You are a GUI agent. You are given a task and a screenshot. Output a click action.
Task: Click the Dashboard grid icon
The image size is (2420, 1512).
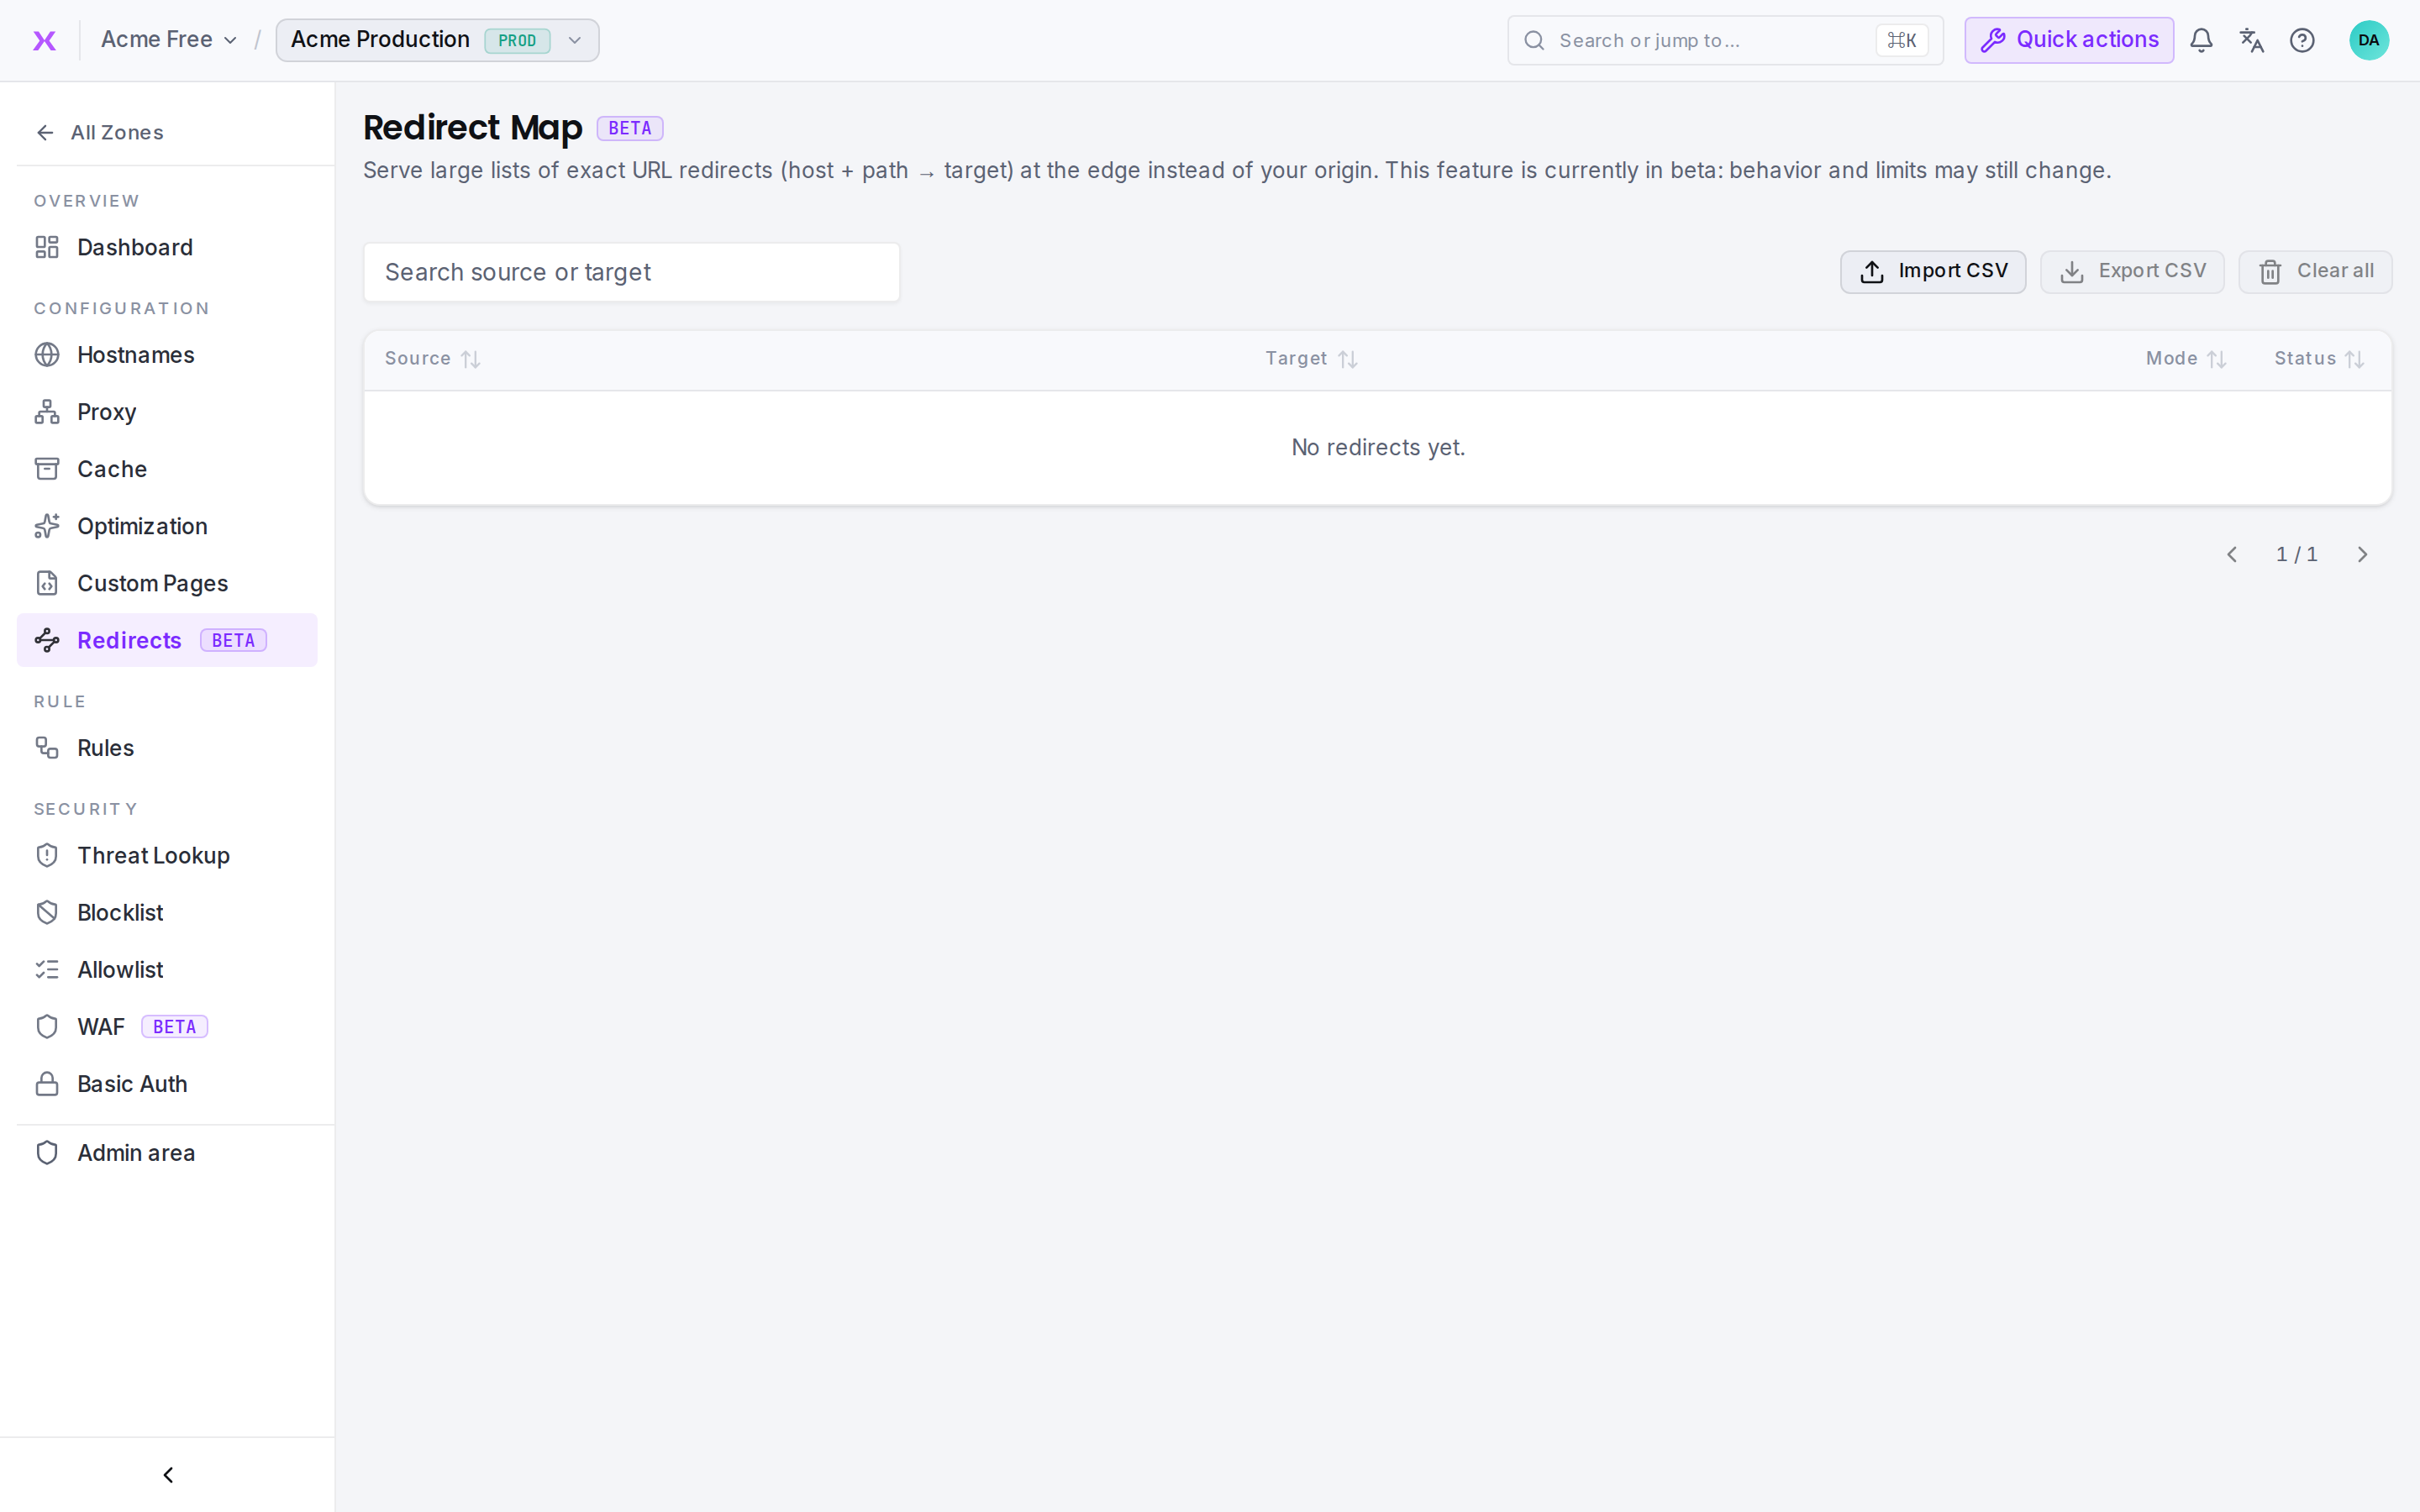[x=47, y=247]
